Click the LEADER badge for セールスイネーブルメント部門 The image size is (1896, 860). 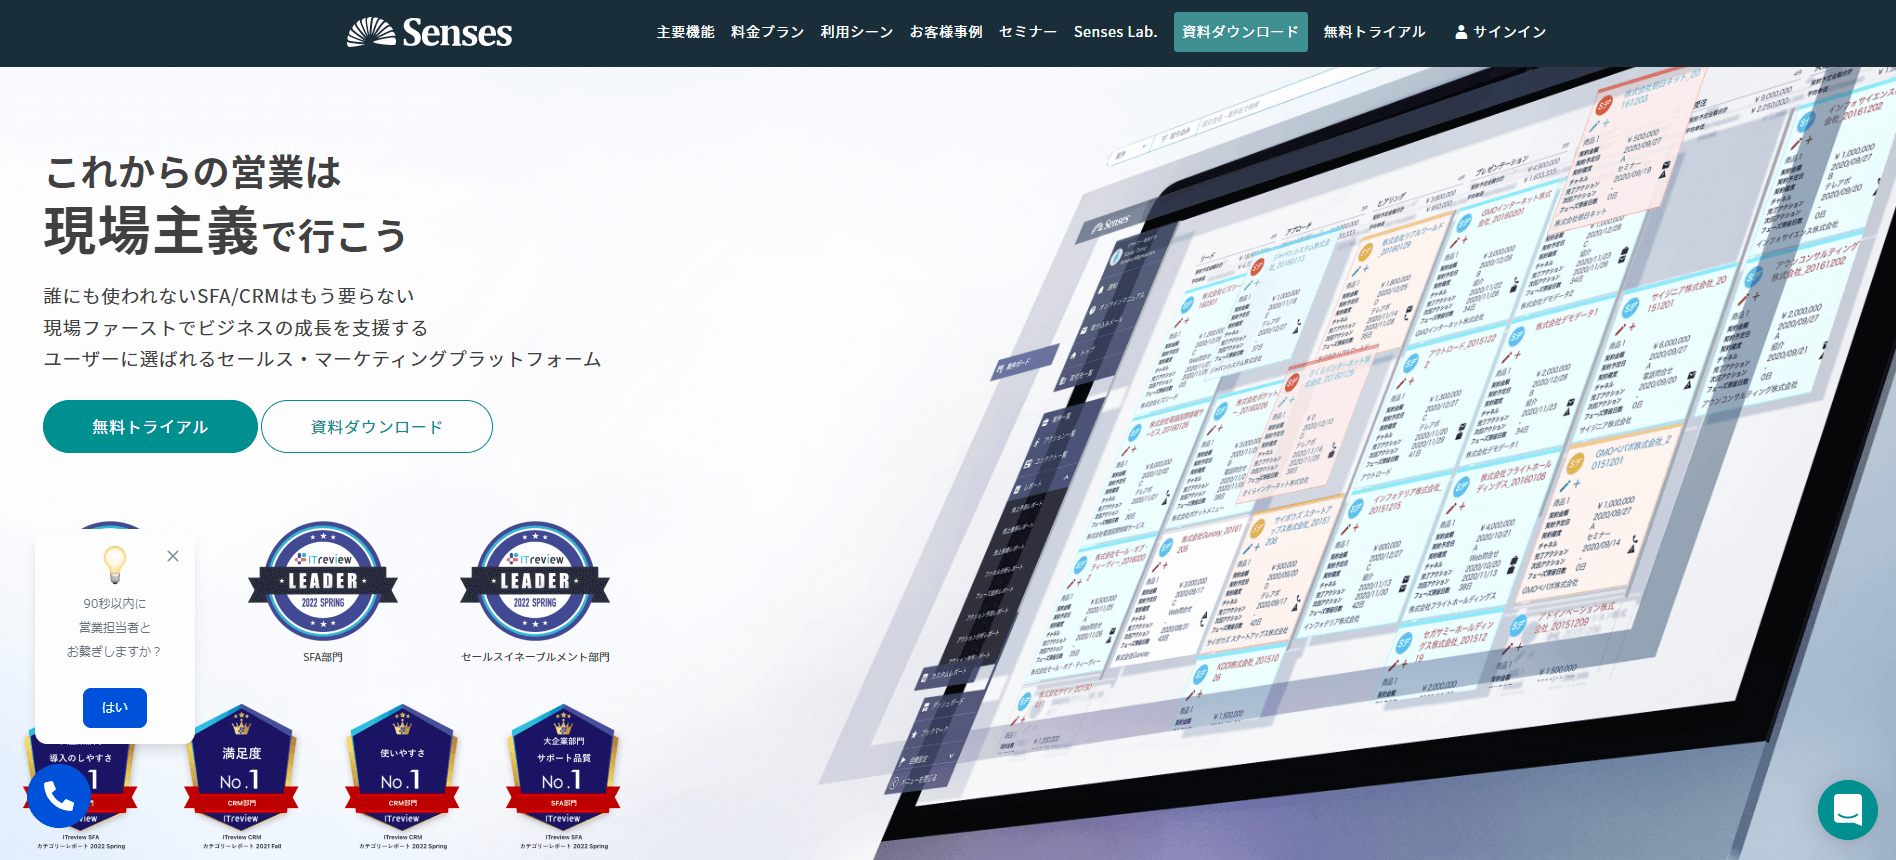point(535,582)
